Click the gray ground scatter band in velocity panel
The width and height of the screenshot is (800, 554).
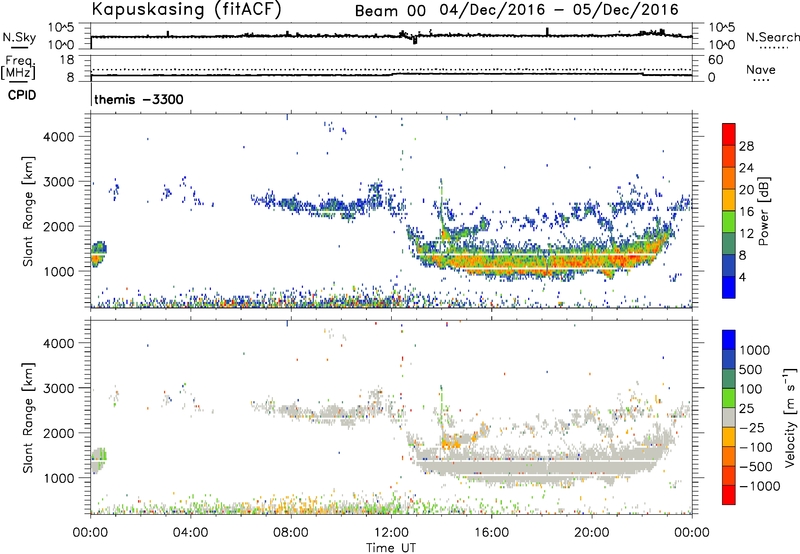[541, 467]
